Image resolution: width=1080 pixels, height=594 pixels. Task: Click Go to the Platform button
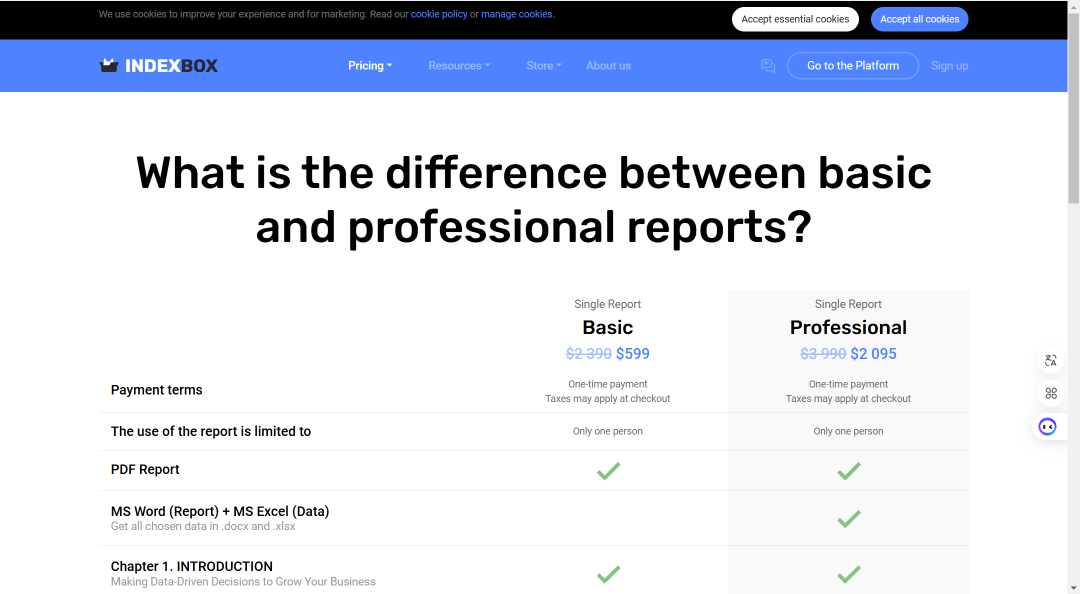(x=853, y=65)
